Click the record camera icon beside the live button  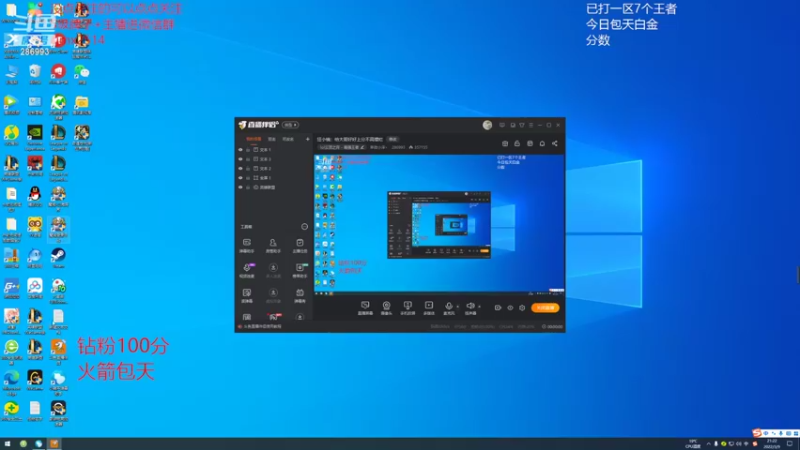(497, 308)
